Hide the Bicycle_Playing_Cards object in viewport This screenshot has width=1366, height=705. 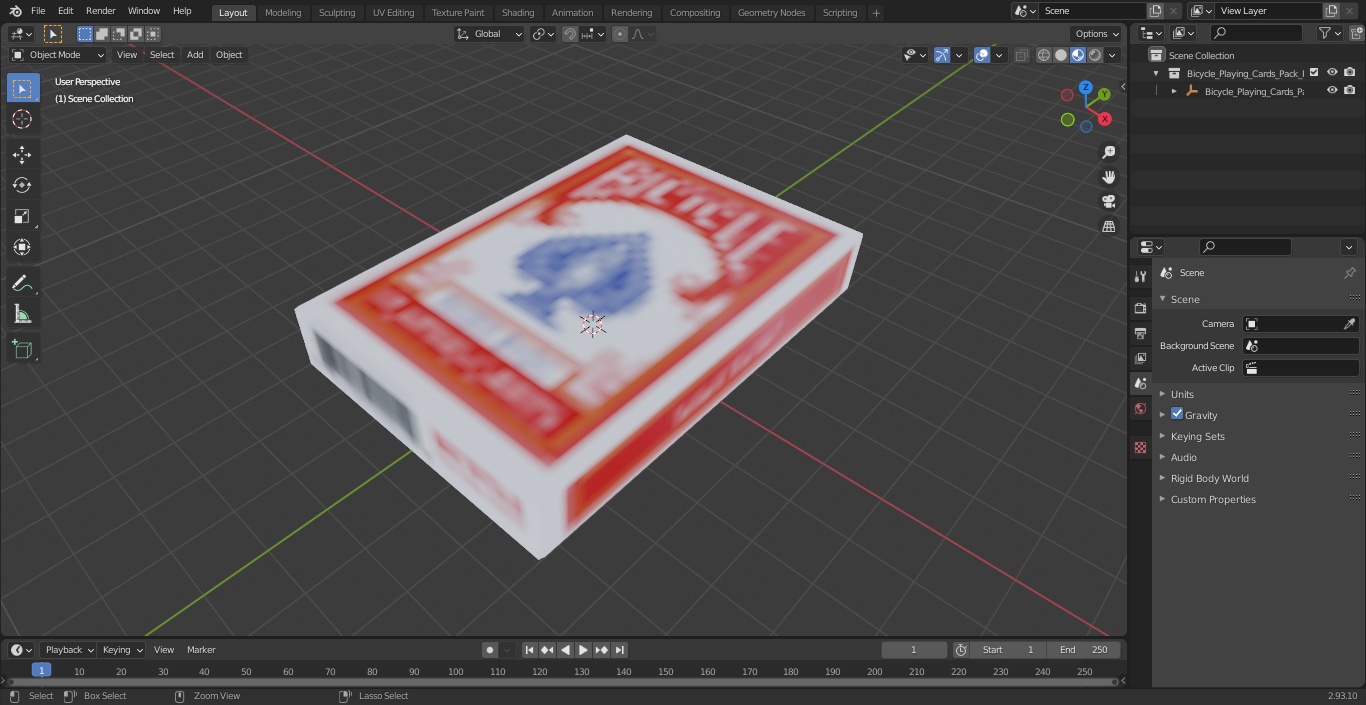click(x=1332, y=90)
